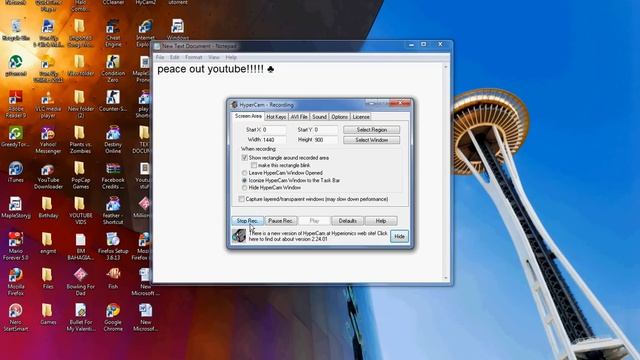Click Stop Rec. button
The width and height of the screenshot is (640, 360).
point(247,221)
